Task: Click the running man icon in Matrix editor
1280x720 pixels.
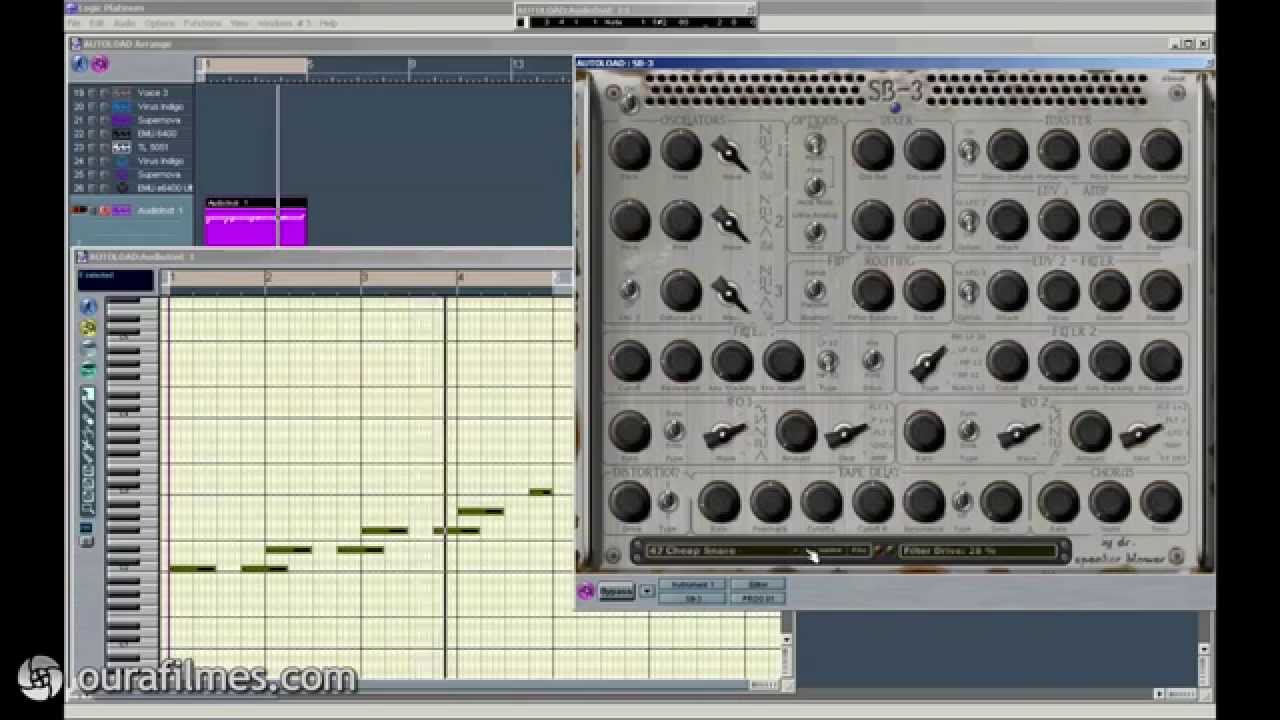Action: click(x=88, y=307)
